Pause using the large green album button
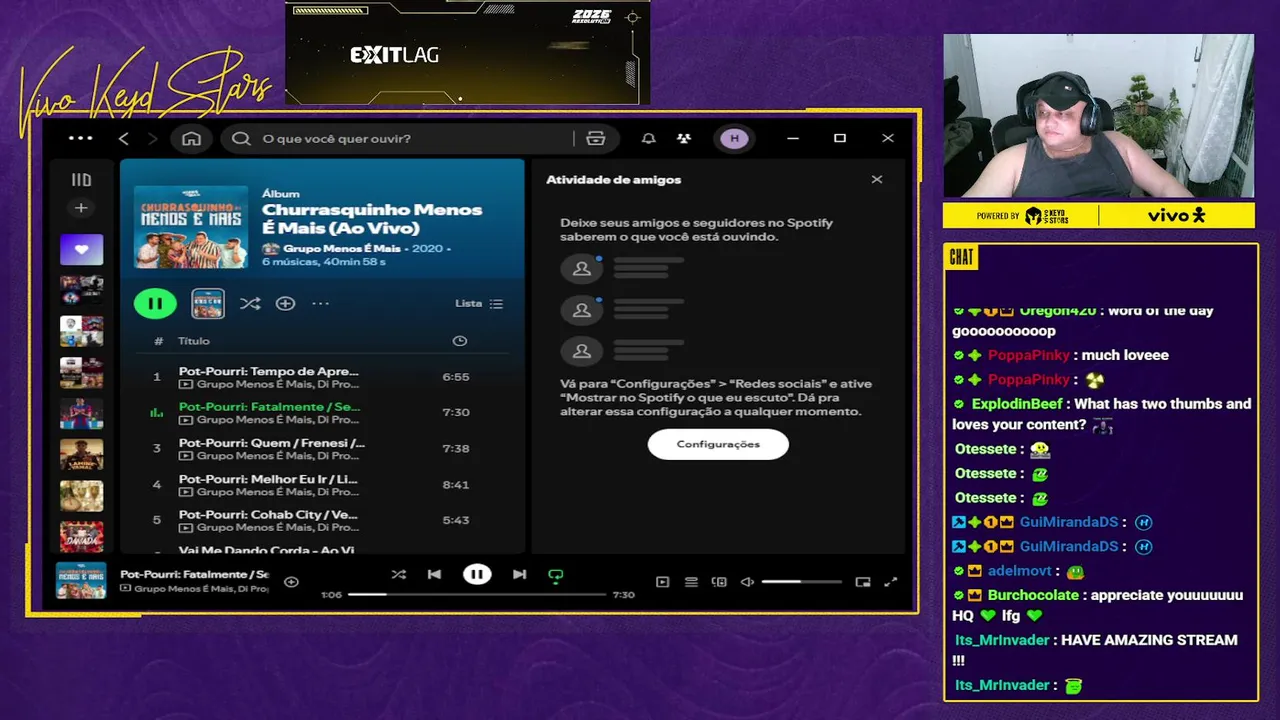 click(x=155, y=303)
